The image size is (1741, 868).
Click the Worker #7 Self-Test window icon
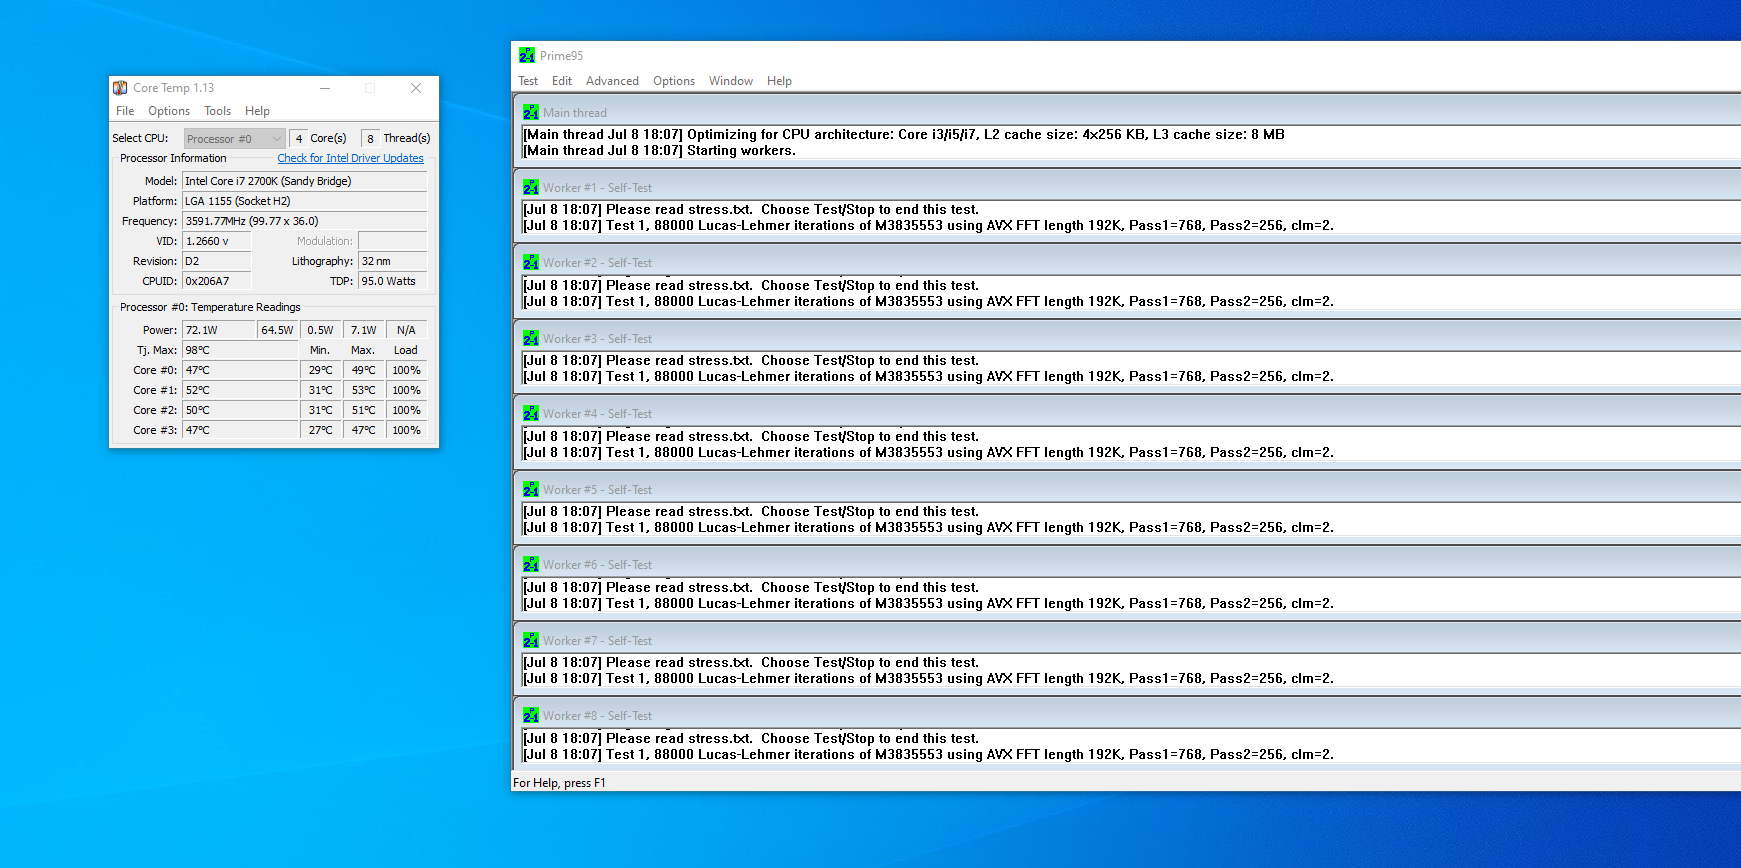(x=531, y=641)
